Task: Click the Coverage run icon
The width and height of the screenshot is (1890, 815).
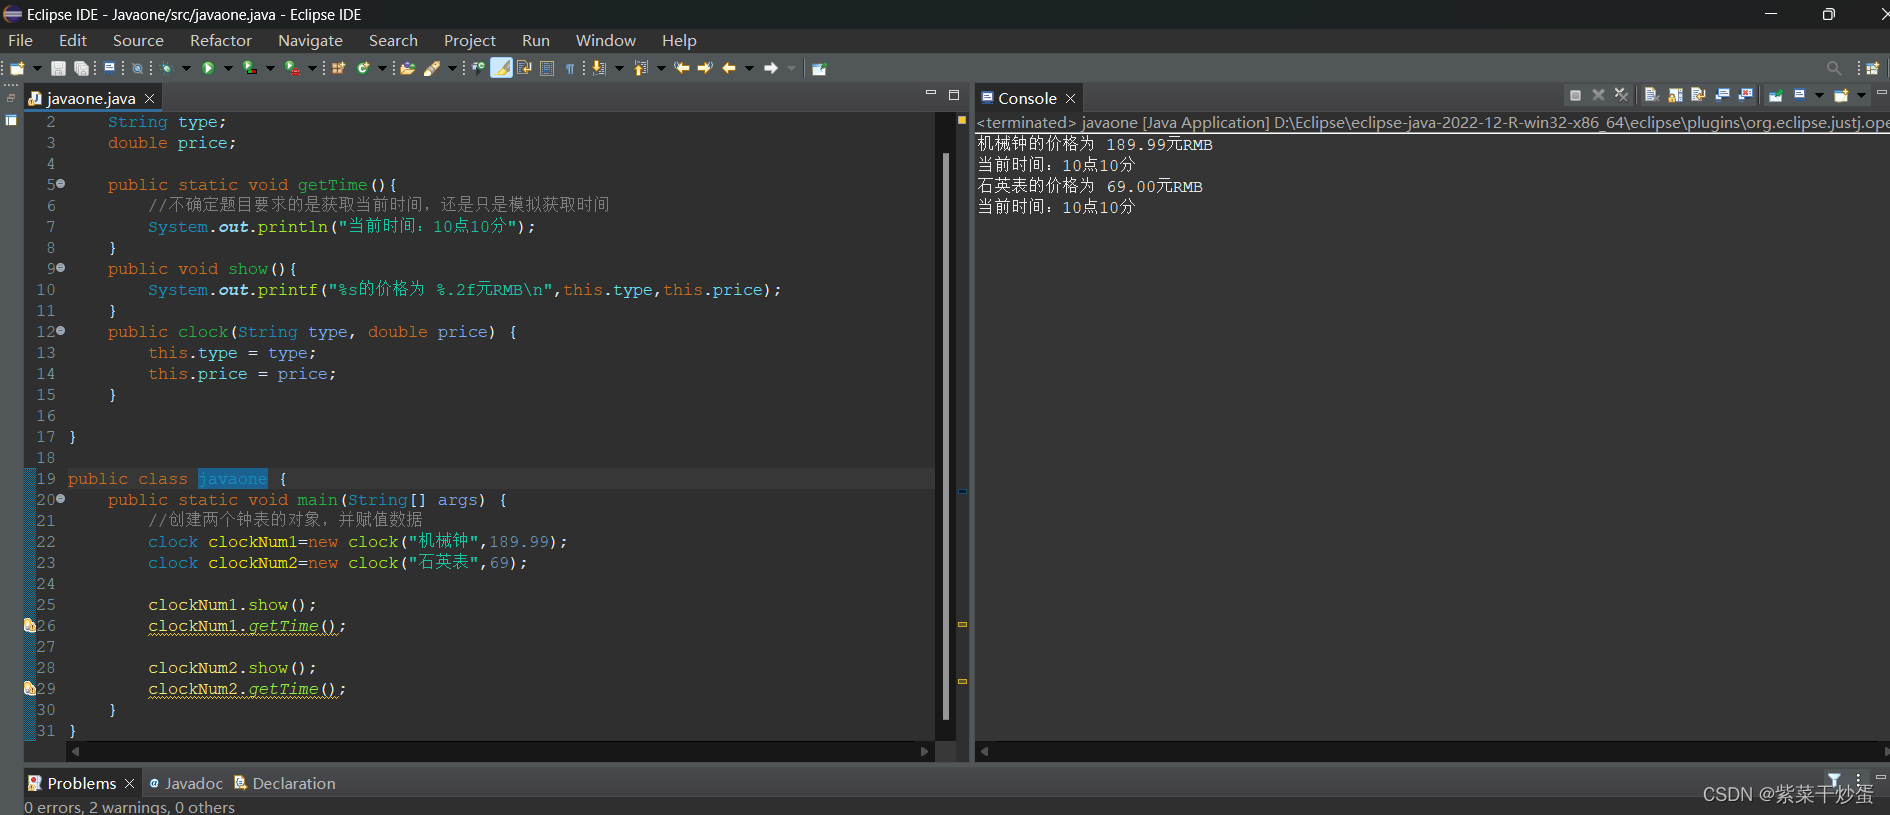Action: click(250, 68)
